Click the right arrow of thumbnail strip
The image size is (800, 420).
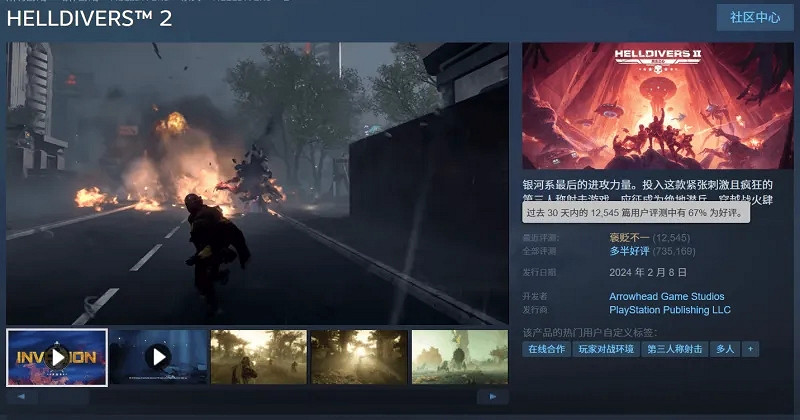click(x=492, y=397)
